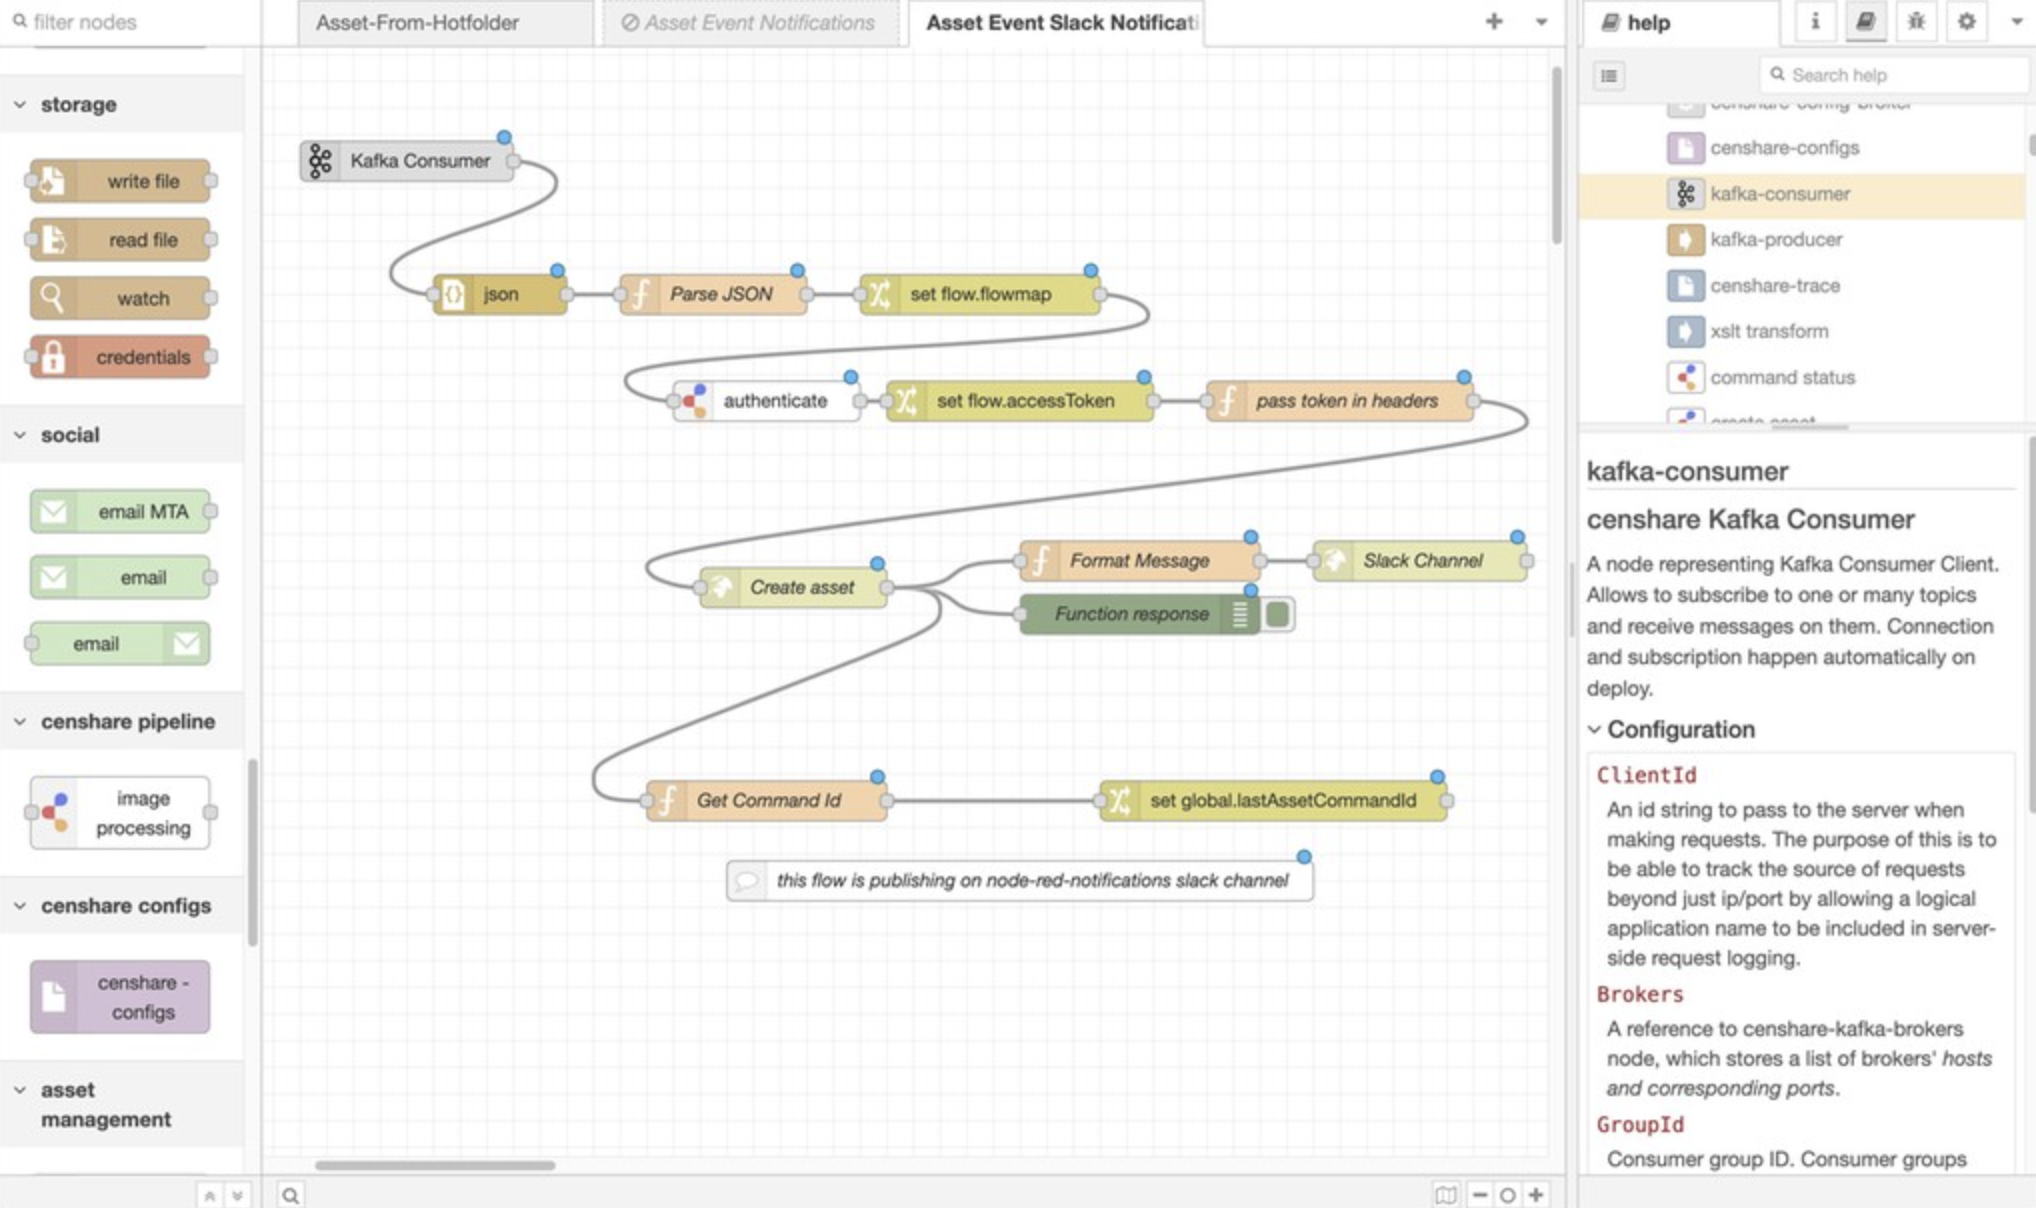
Task: Pick the read file palette node
Action: click(x=120, y=240)
